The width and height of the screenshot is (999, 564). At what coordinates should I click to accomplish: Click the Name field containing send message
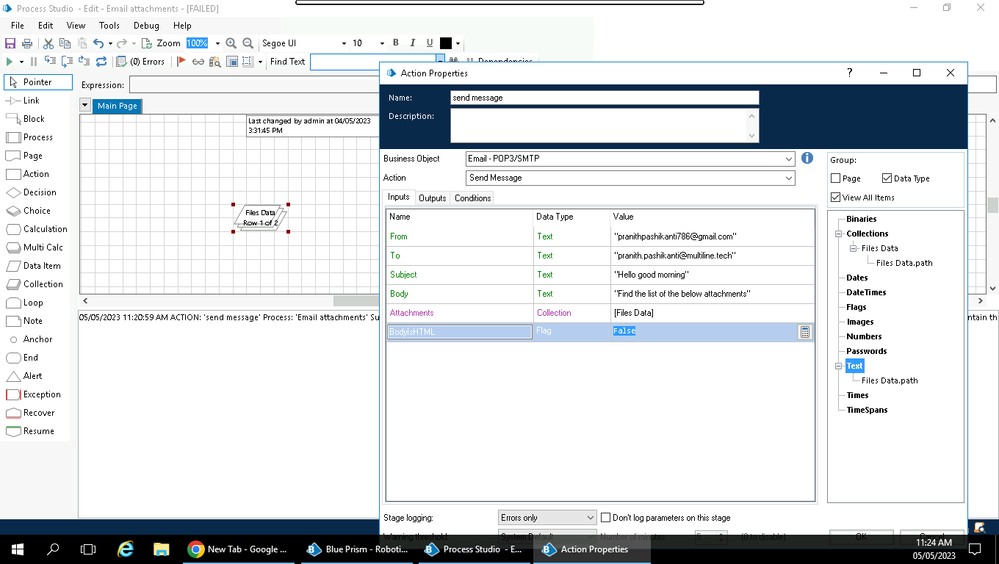point(604,98)
